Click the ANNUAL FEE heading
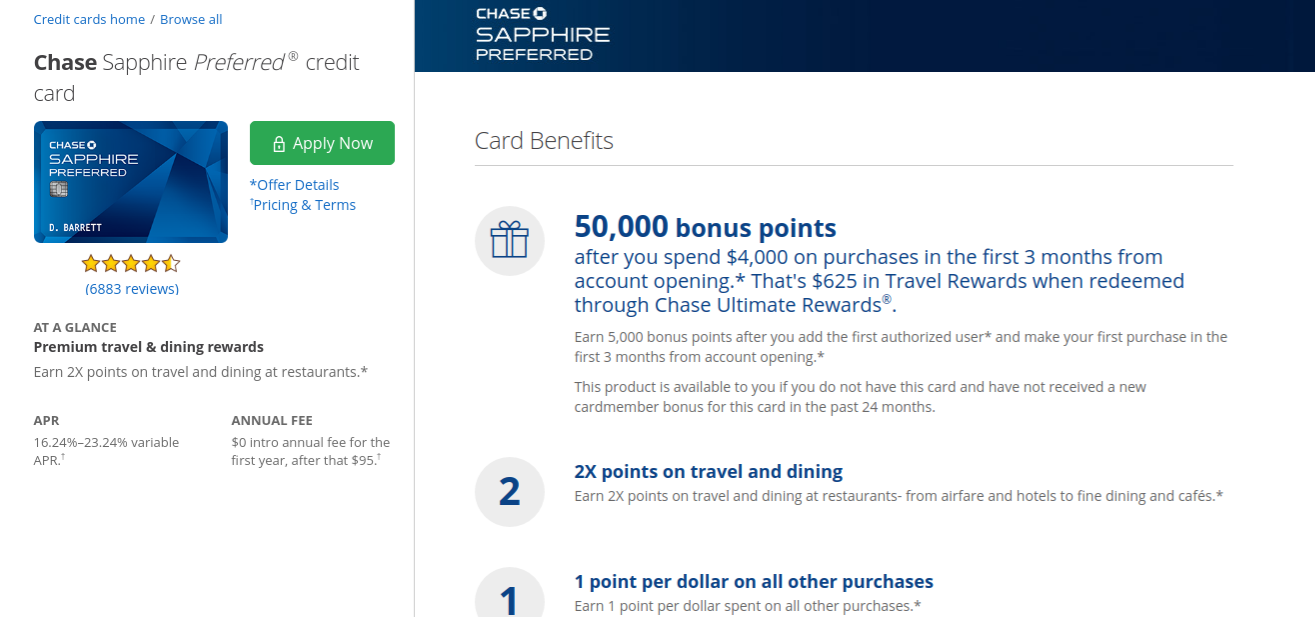The width and height of the screenshot is (1315, 617). (x=272, y=421)
